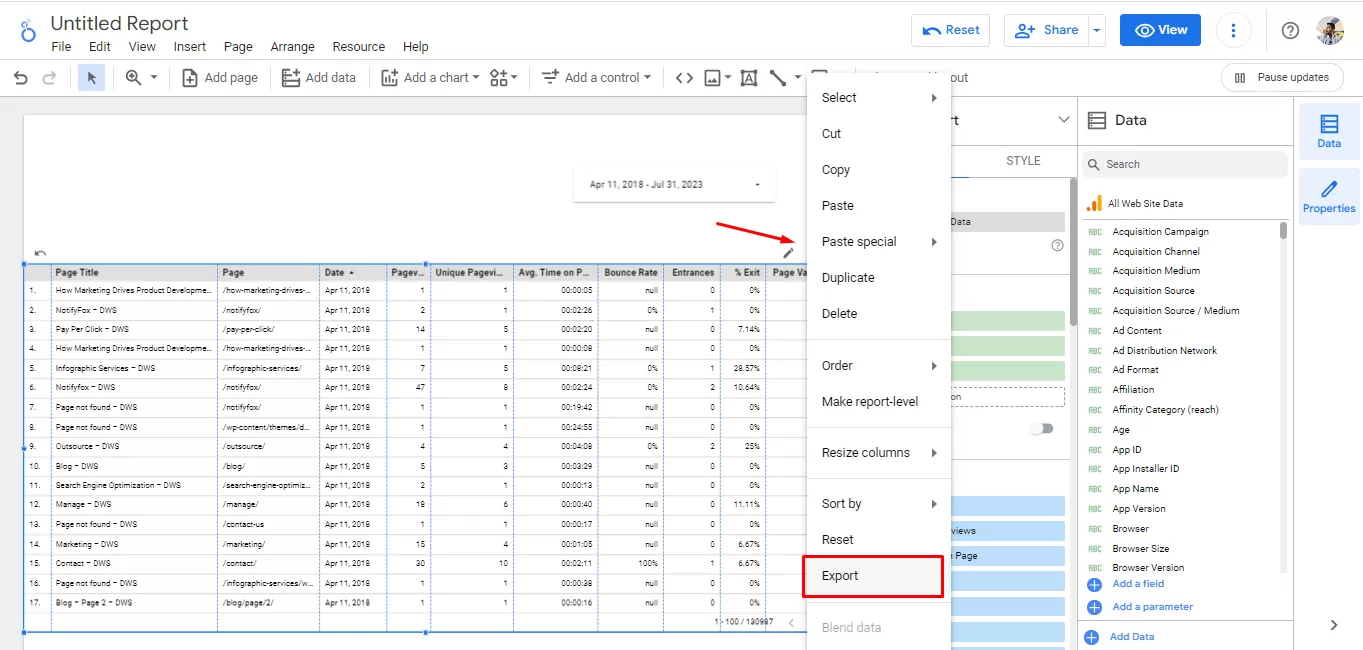Open the STYLE tab
Viewport: 1363px width, 650px height.
pos(1023,161)
